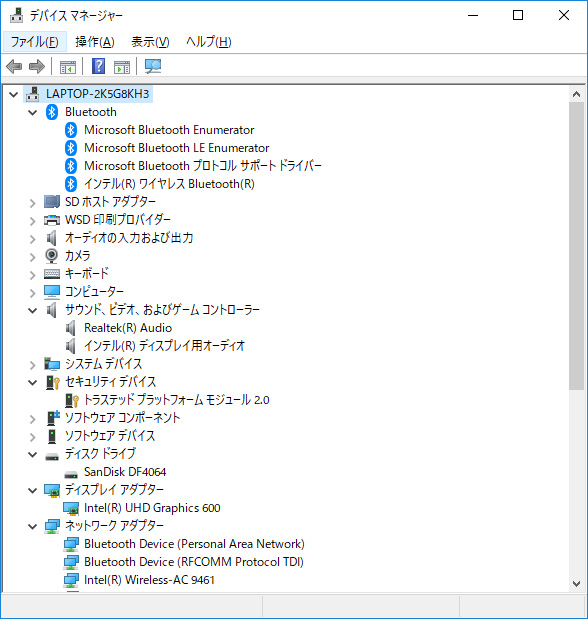Viewport: 588px width, 619px height.
Task: Click the WSD 印刷プロバイダー printer icon
Action: (x=52, y=220)
